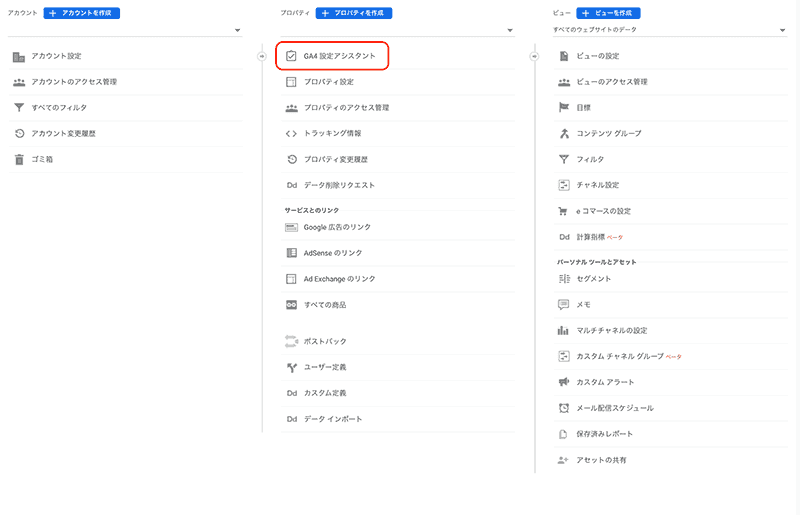This screenshot has height=515, width=800.
Task: Click the プロパティ変更履歴 history icon
Action: click(292, 160)
